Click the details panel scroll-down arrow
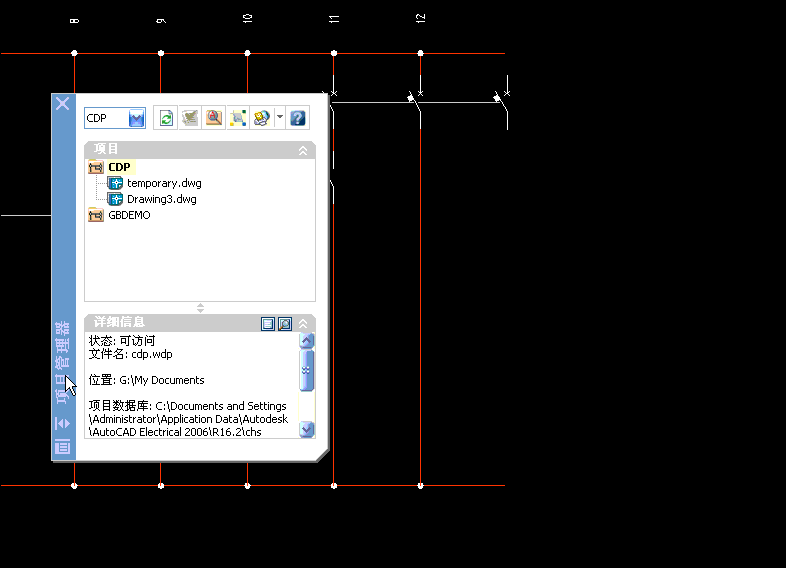The width and height of the screenshot is (786, 568). tap(307, 428)
